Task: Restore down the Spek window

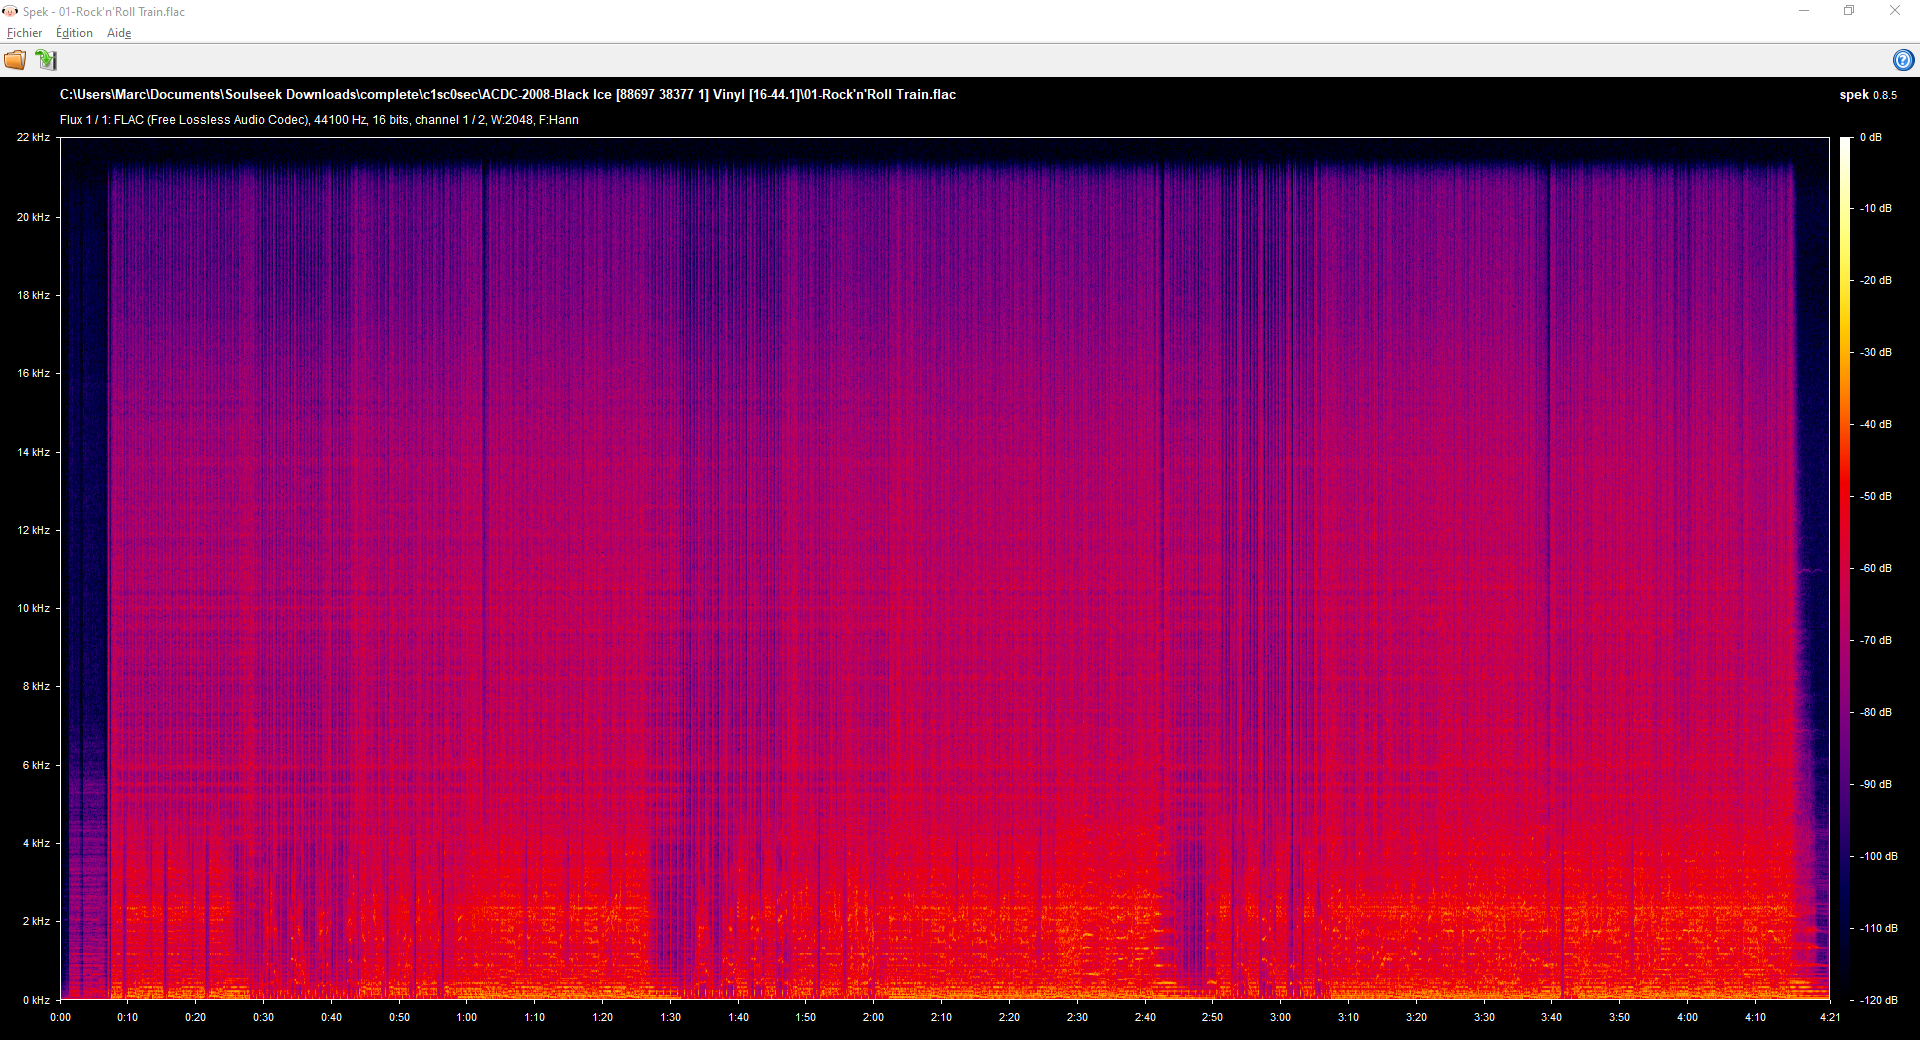Action: tap(1849, 11)
